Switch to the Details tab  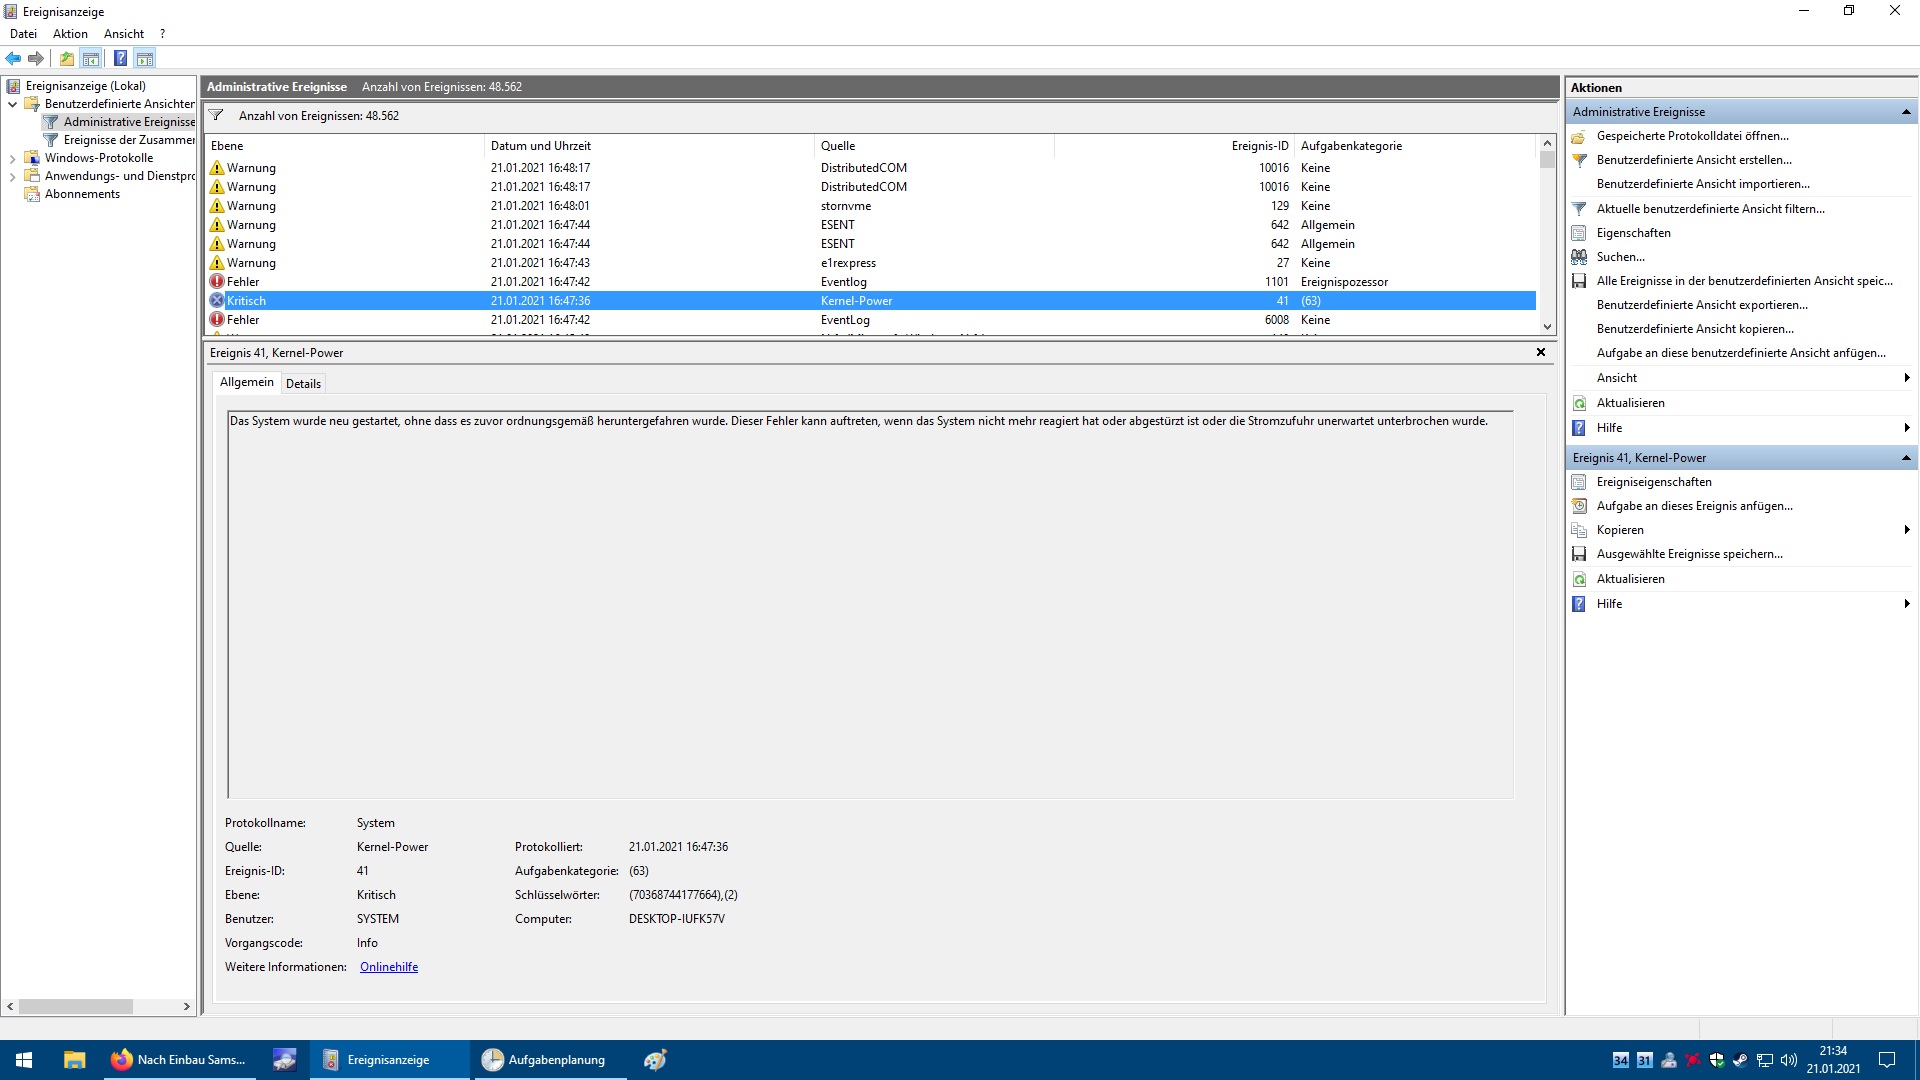click(x=303, y=384)
